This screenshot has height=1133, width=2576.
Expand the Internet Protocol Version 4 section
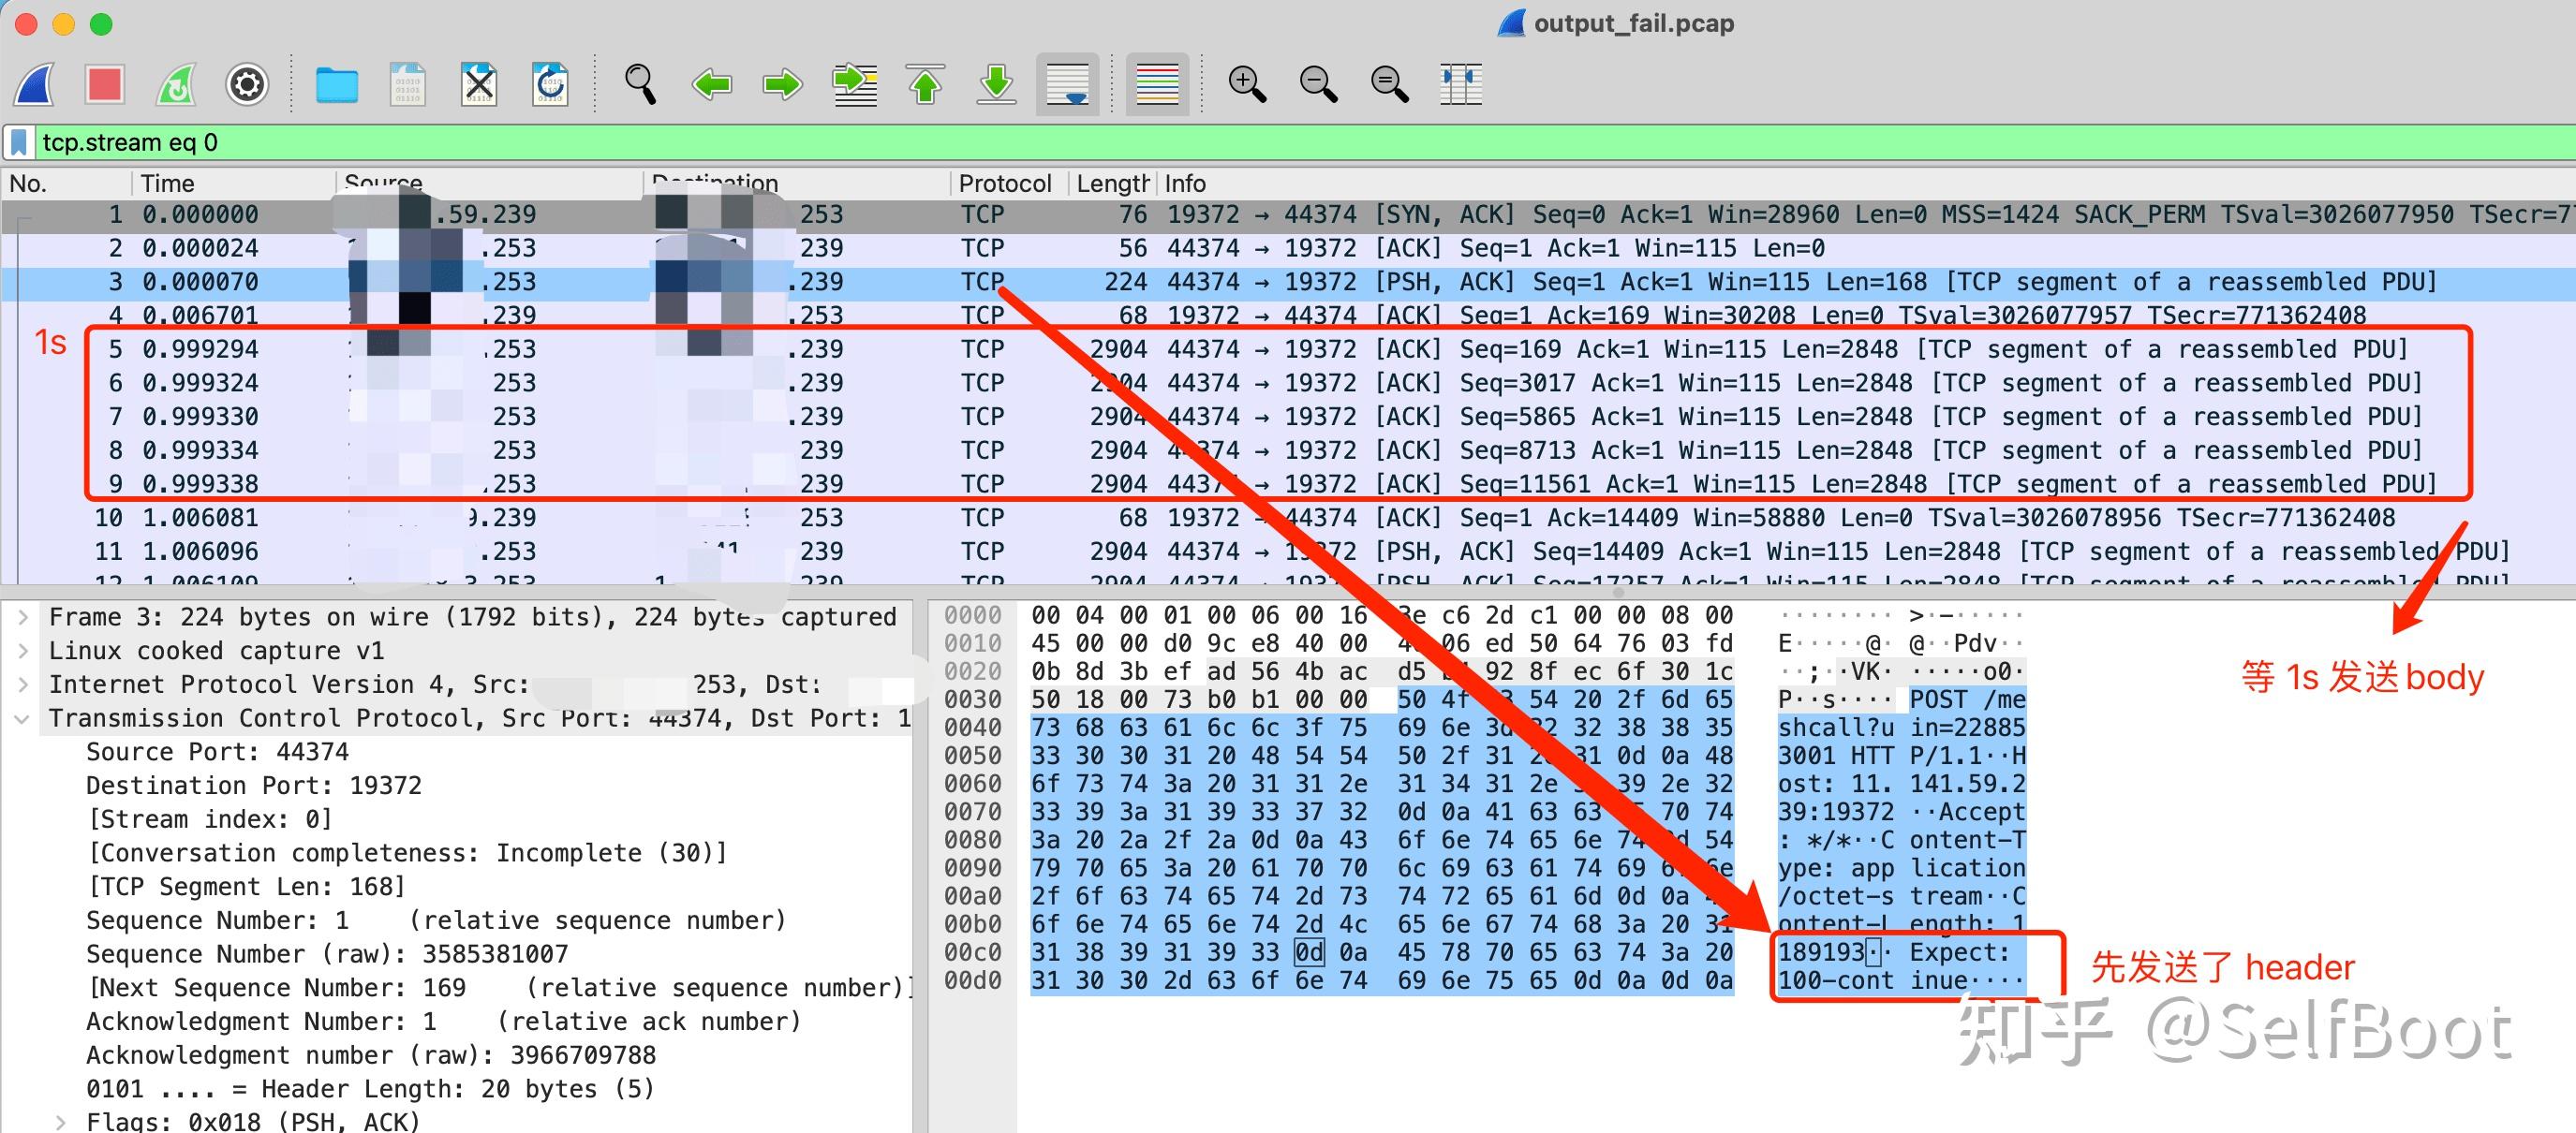coord(22,685)
